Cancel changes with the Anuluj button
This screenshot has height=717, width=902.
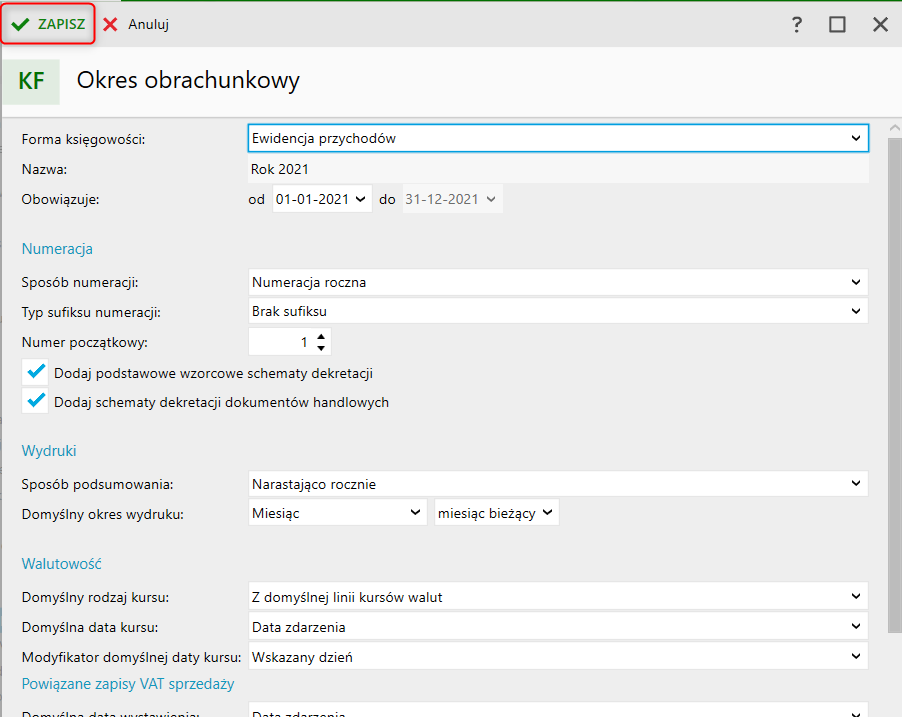click(x=136, y=24)
